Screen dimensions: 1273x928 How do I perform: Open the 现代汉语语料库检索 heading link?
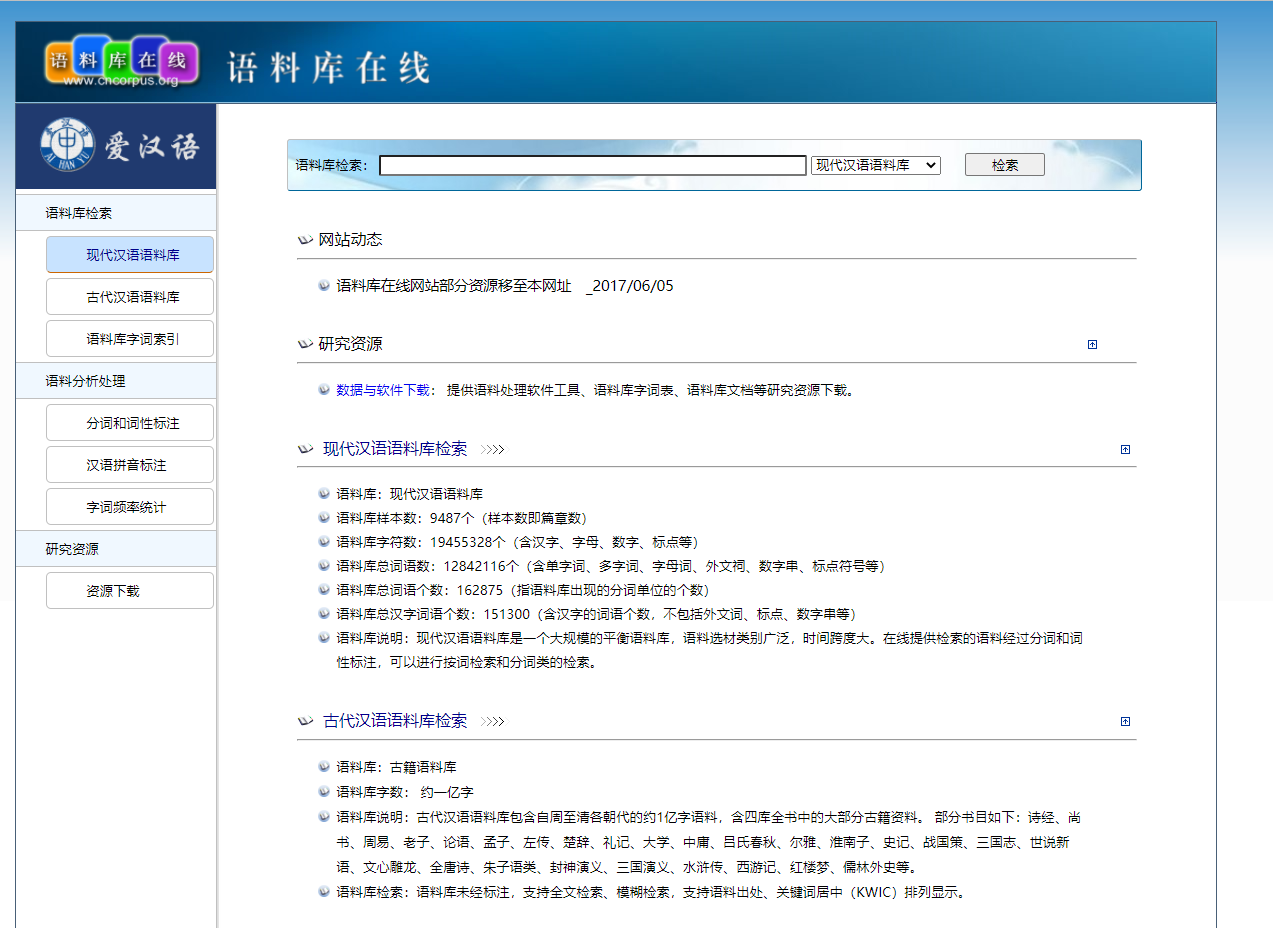pos(395,449)
